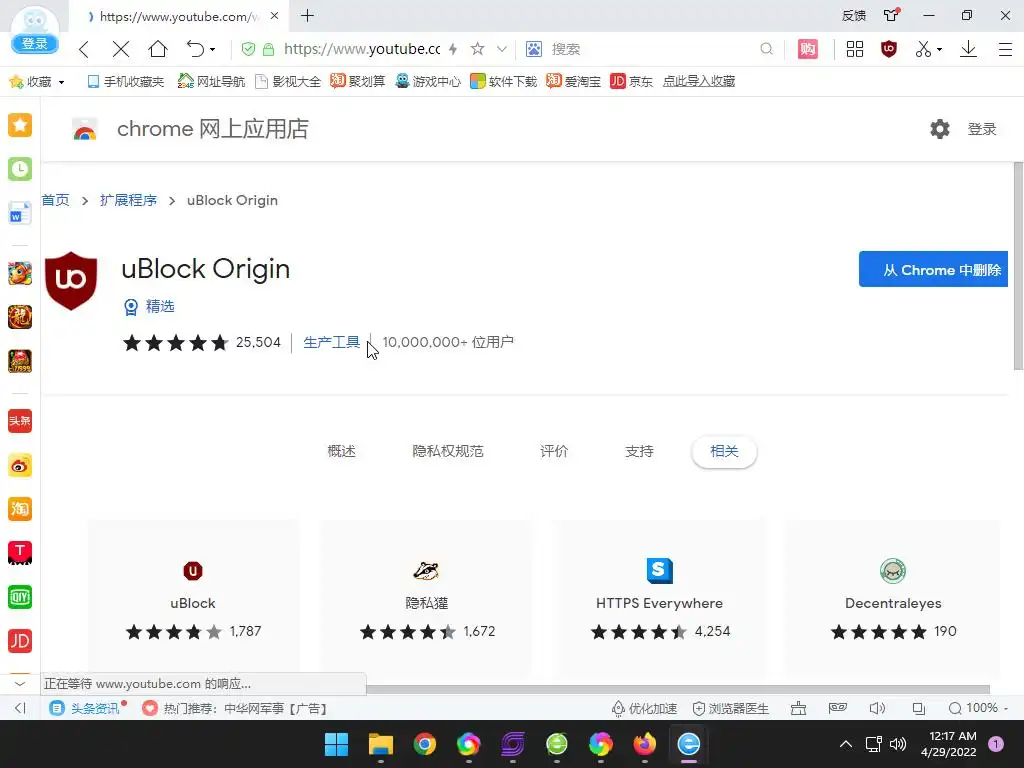Image resolution: width=1024 pixels, height=768 pixels.
Task: Click the Baidu paw search engine icon
Action: tap(534, 49)
